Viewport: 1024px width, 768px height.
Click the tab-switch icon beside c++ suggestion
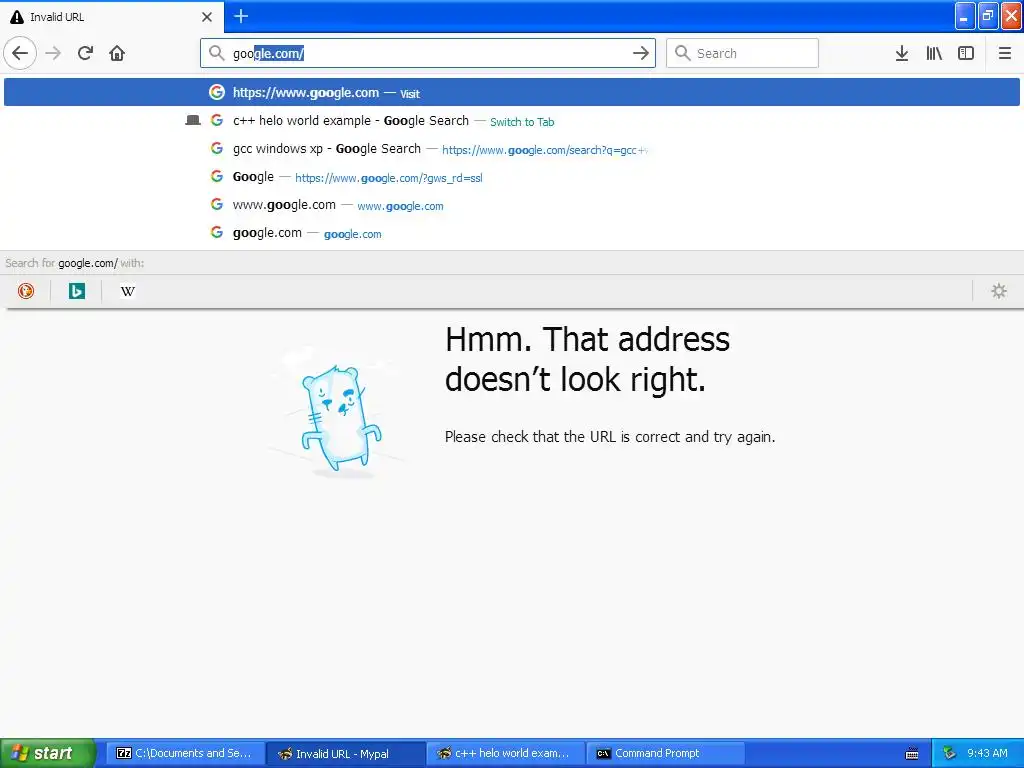coord(193,120)
